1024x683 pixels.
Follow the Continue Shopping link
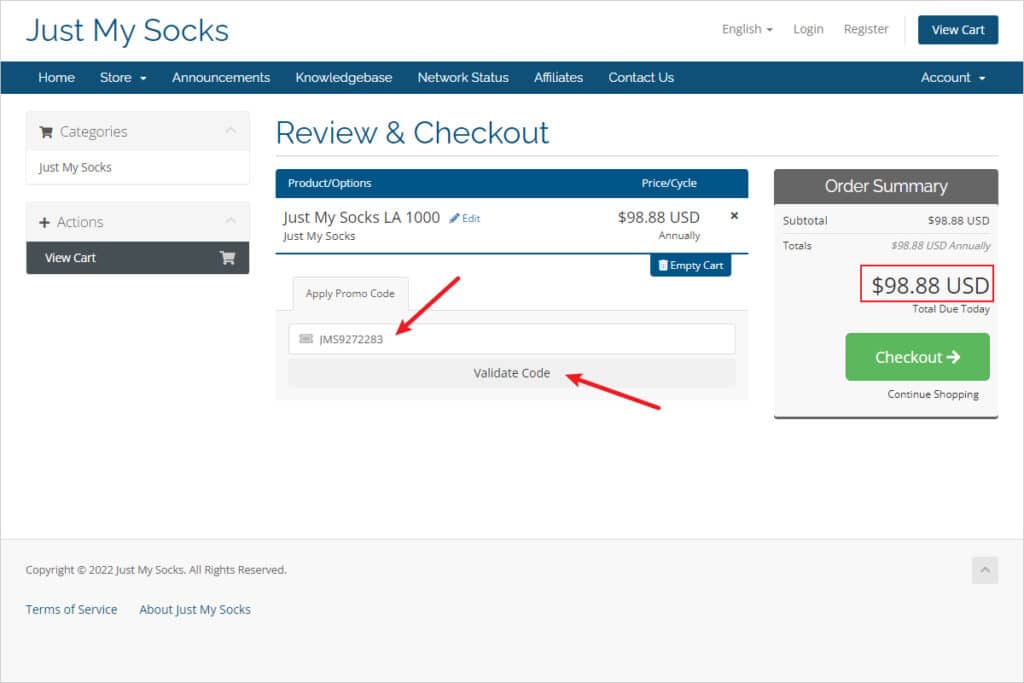[933, 394]
